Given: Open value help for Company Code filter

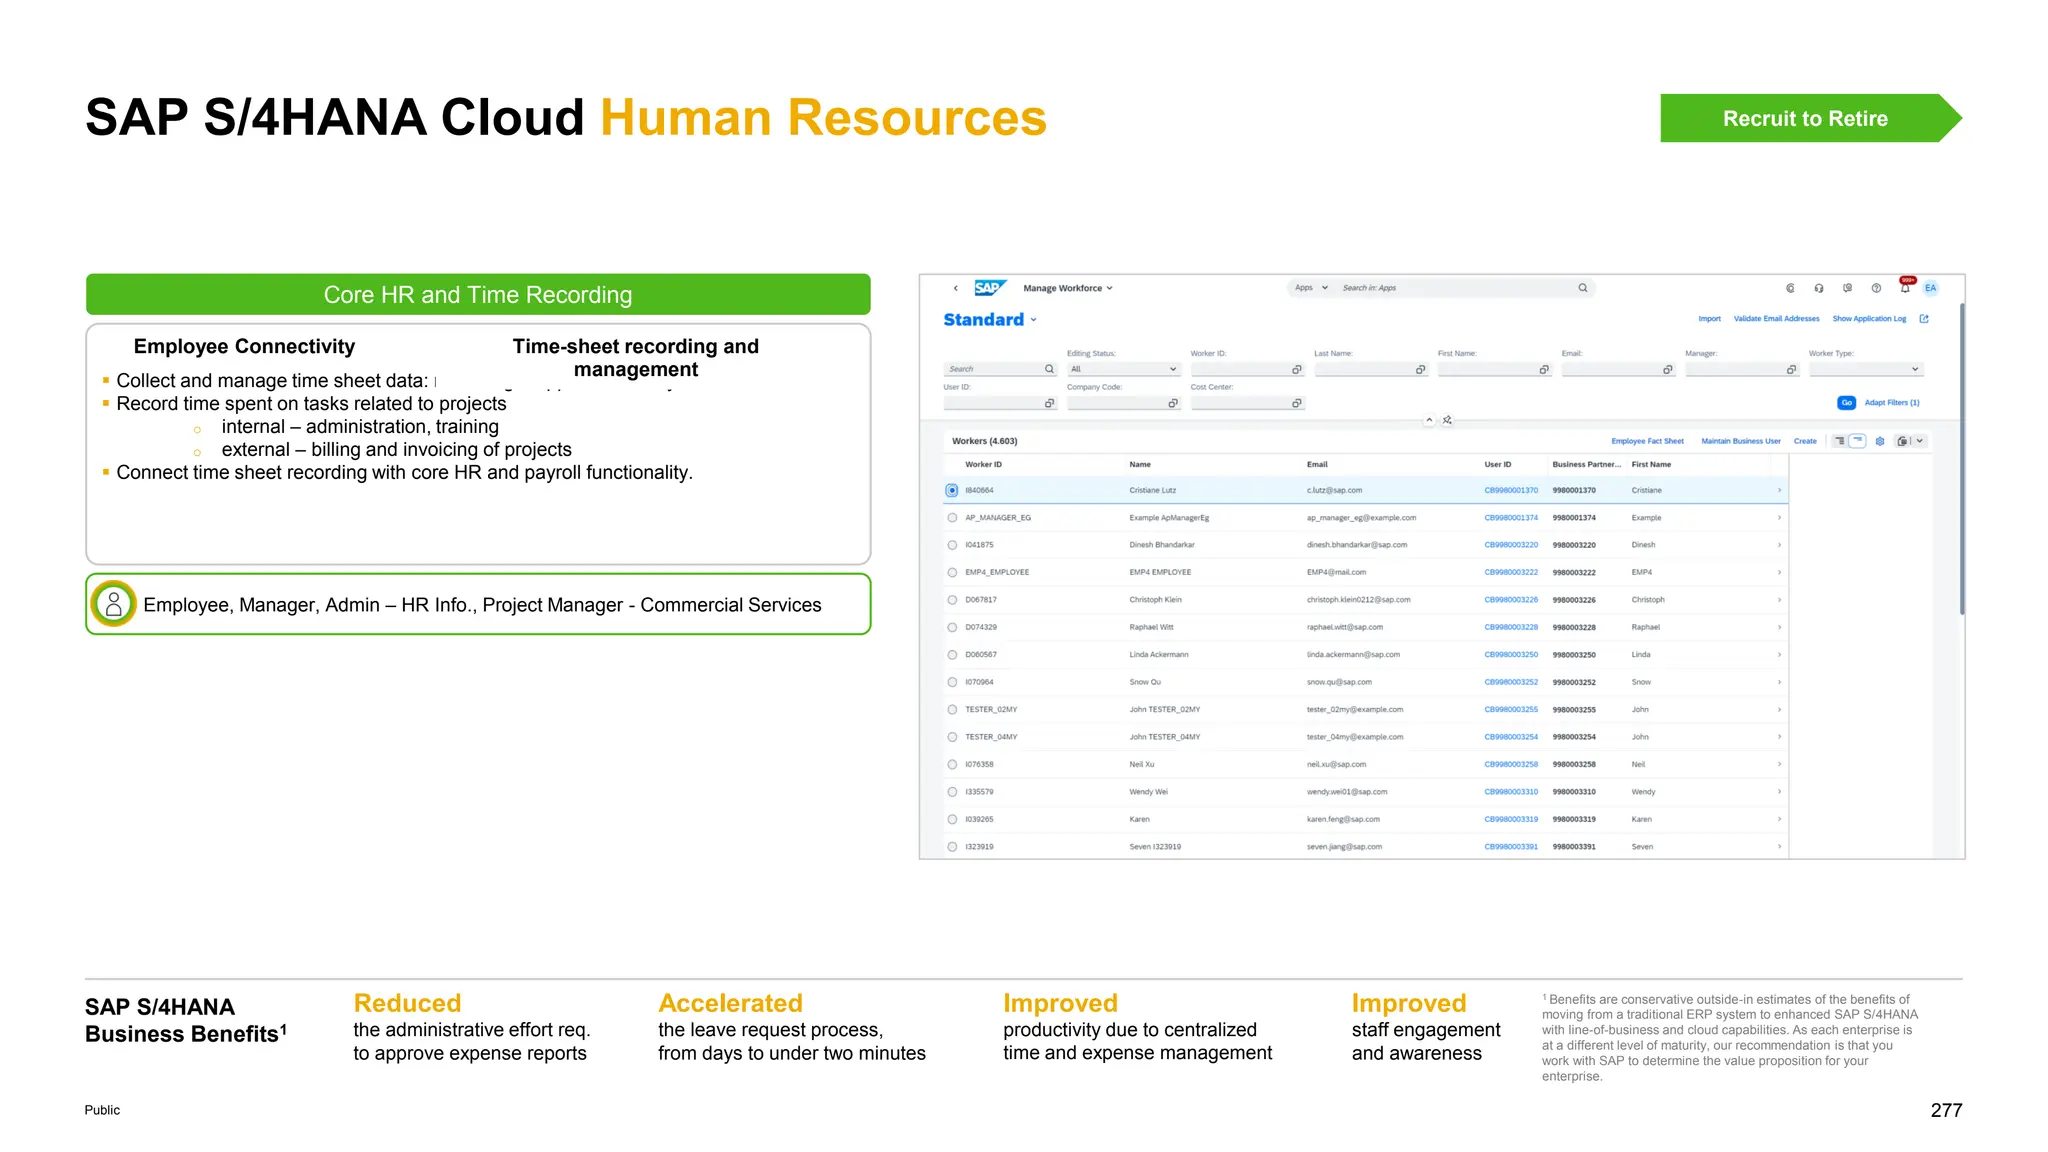Looking at the screenshot, I should click(x=1173, y=403).
